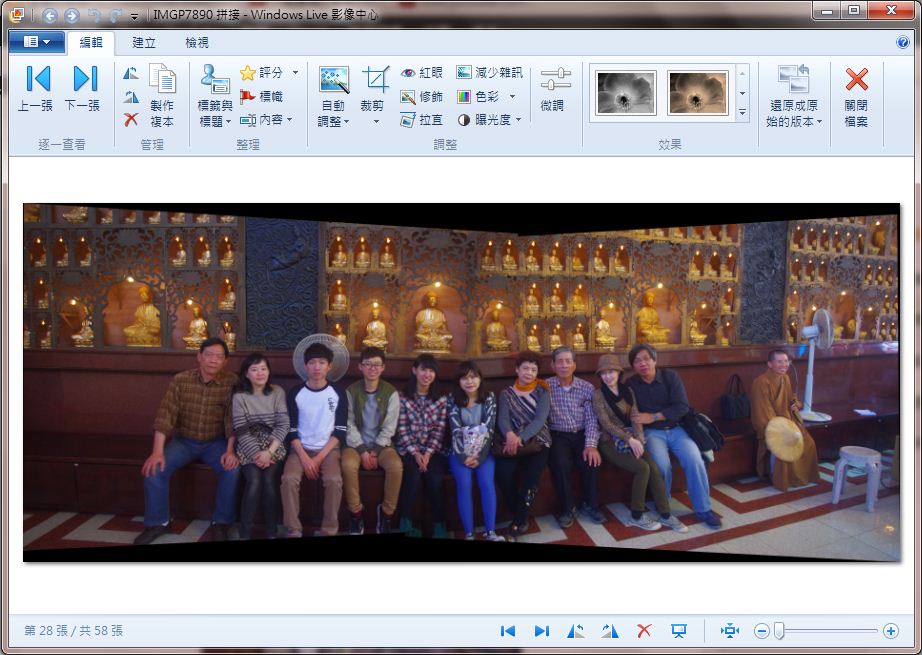Screen dimensions: 922x655
Task: Open the 裁剪 crop options arrow
Action: (x=376, y=122)
